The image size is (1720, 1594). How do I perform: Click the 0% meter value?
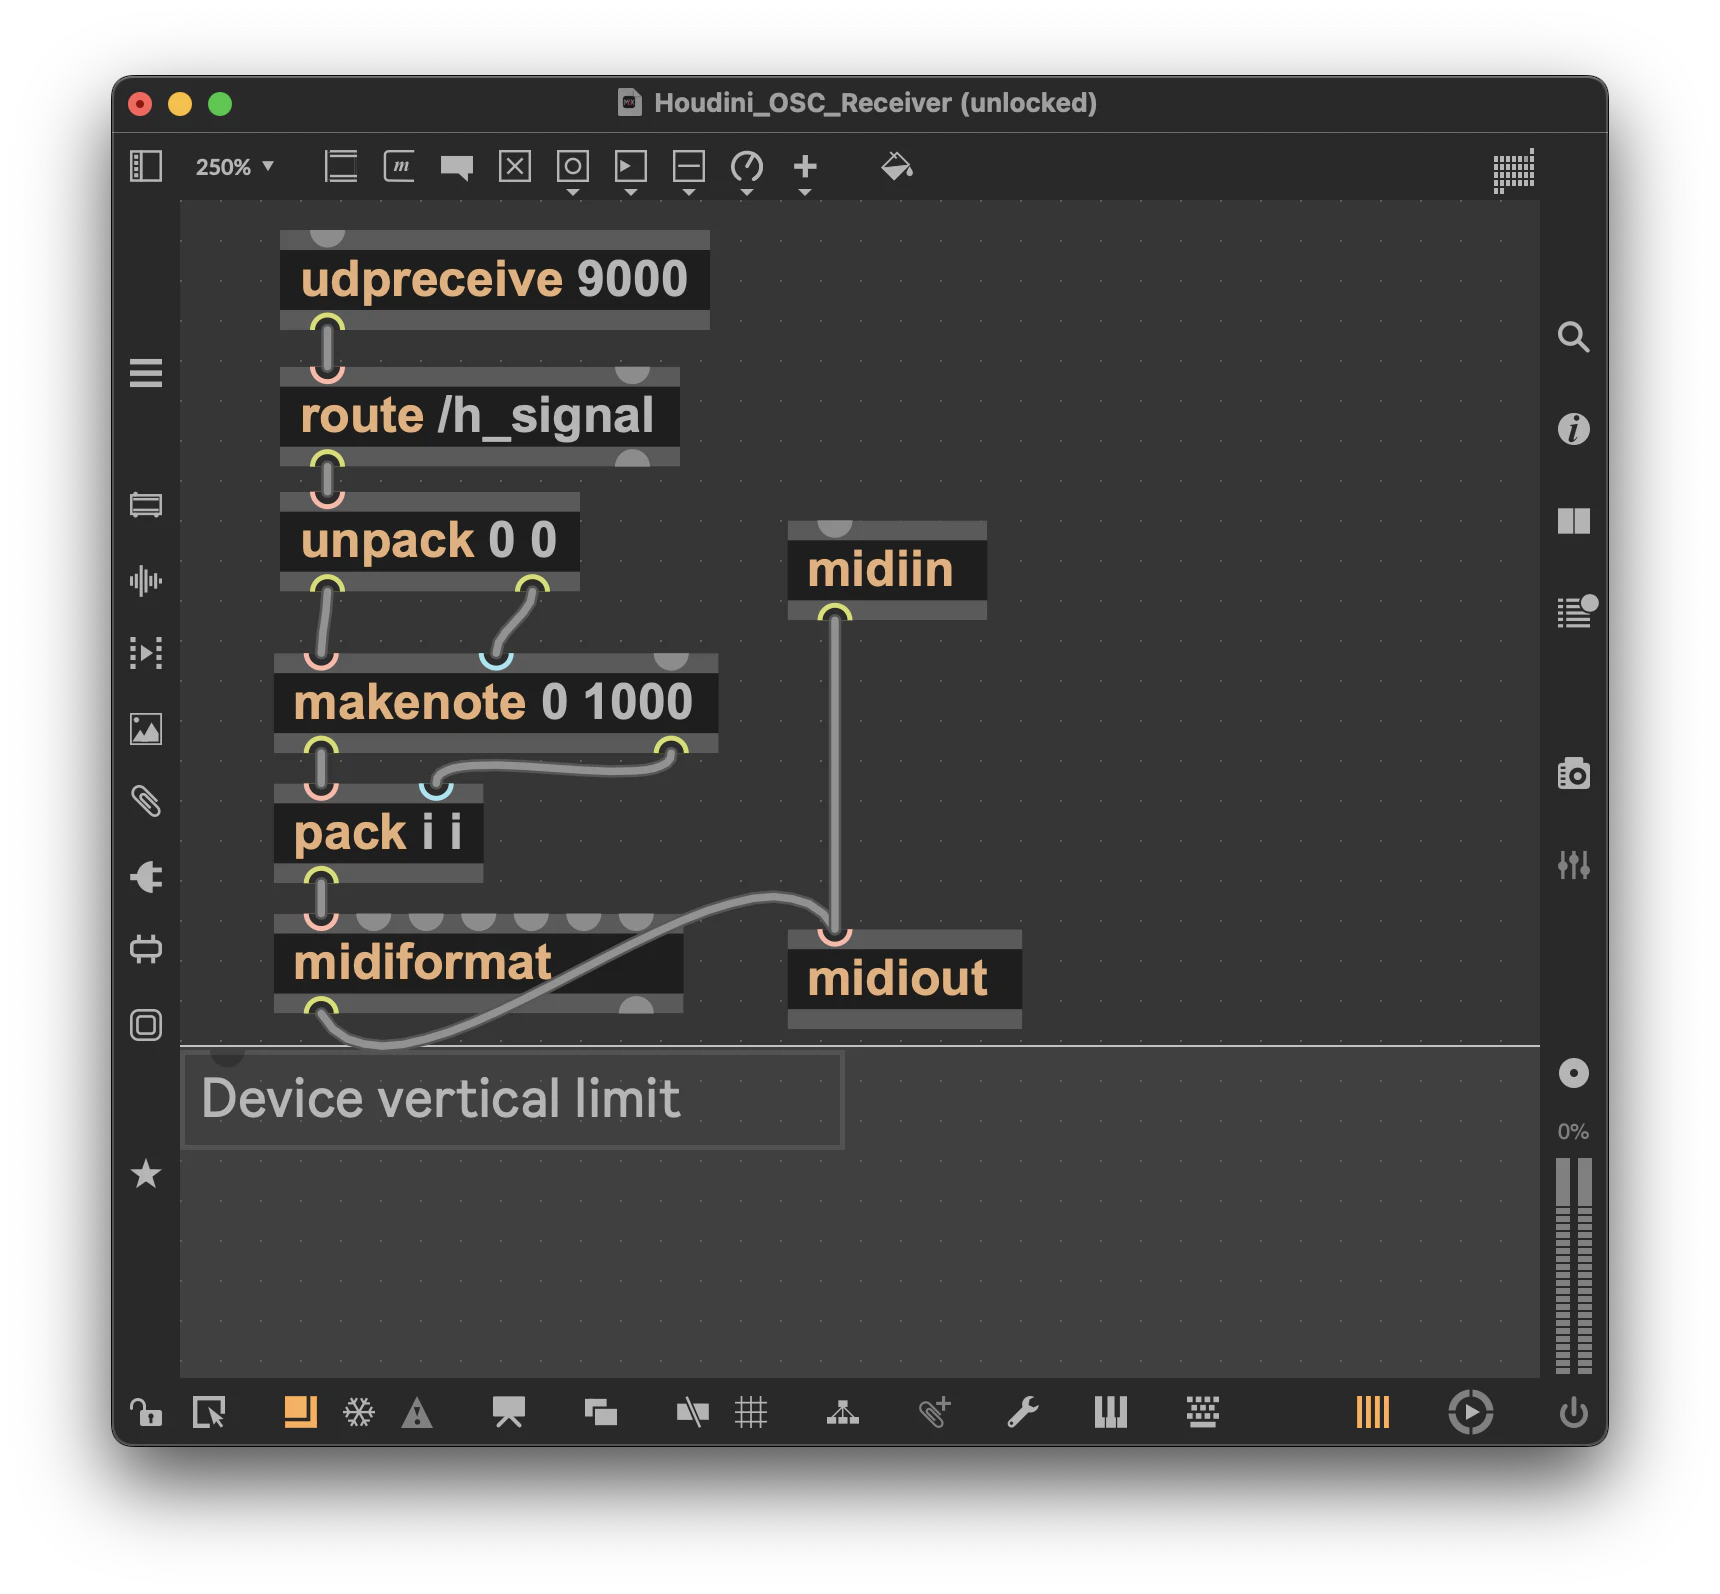(x=1573, y=1131)
